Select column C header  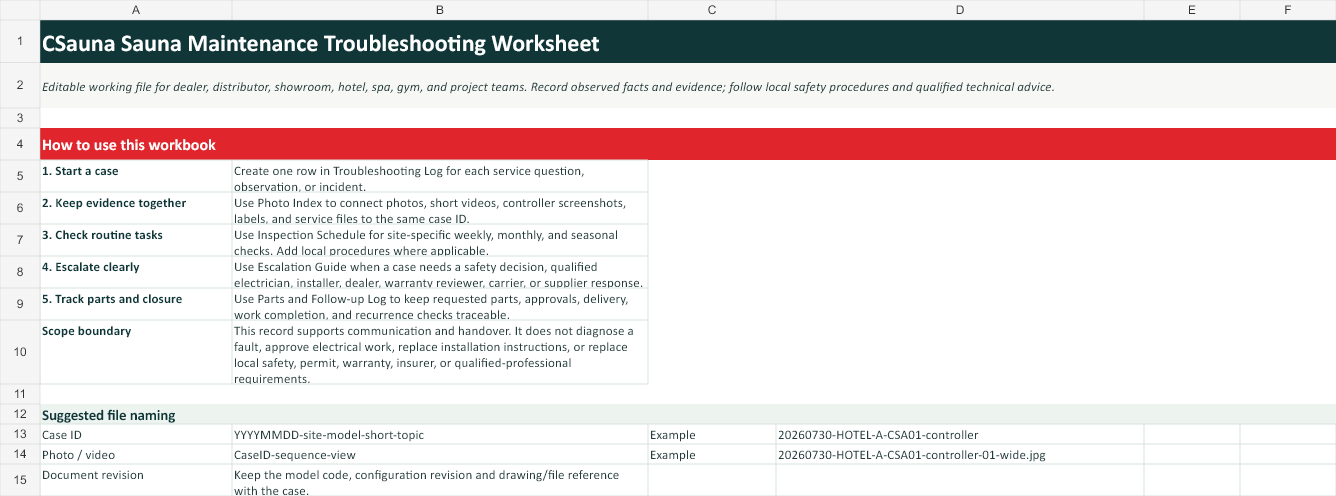coord(712,10)
